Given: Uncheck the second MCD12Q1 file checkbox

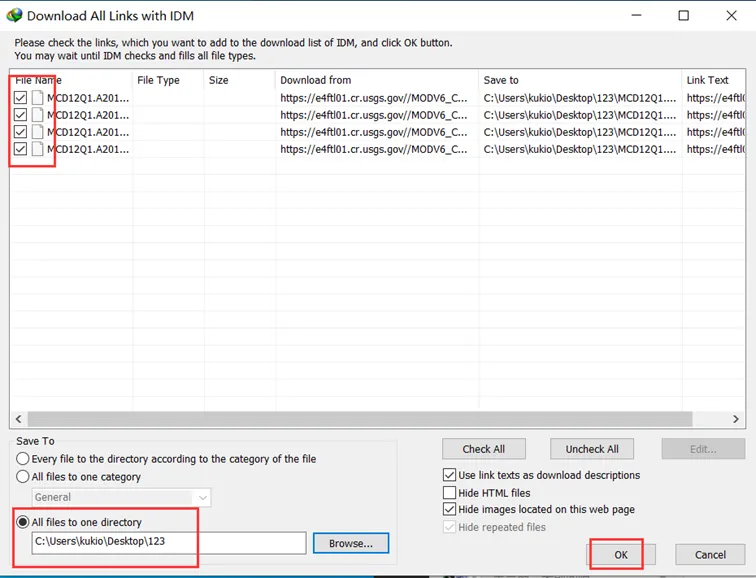Looking at the screenshot, I should pyautogui.click(x=20, y=115).
